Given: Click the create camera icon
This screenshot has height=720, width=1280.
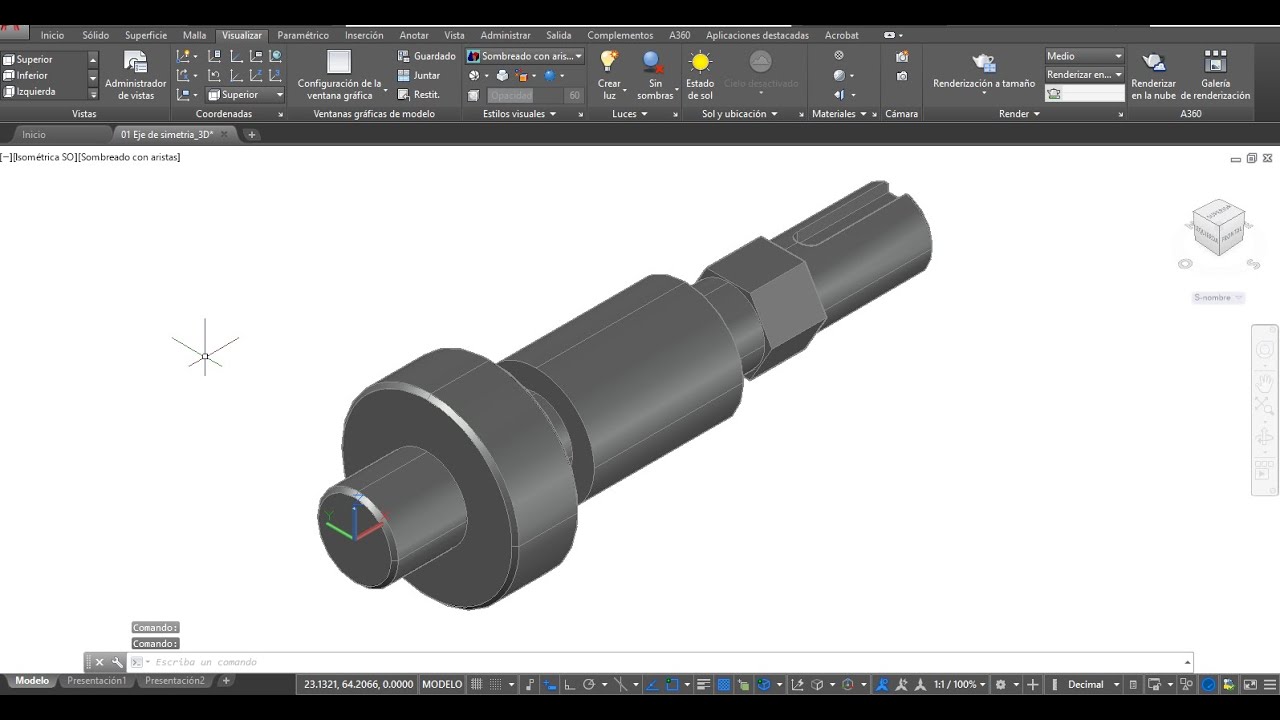Looking at the screenshot, I should [902, 56].
